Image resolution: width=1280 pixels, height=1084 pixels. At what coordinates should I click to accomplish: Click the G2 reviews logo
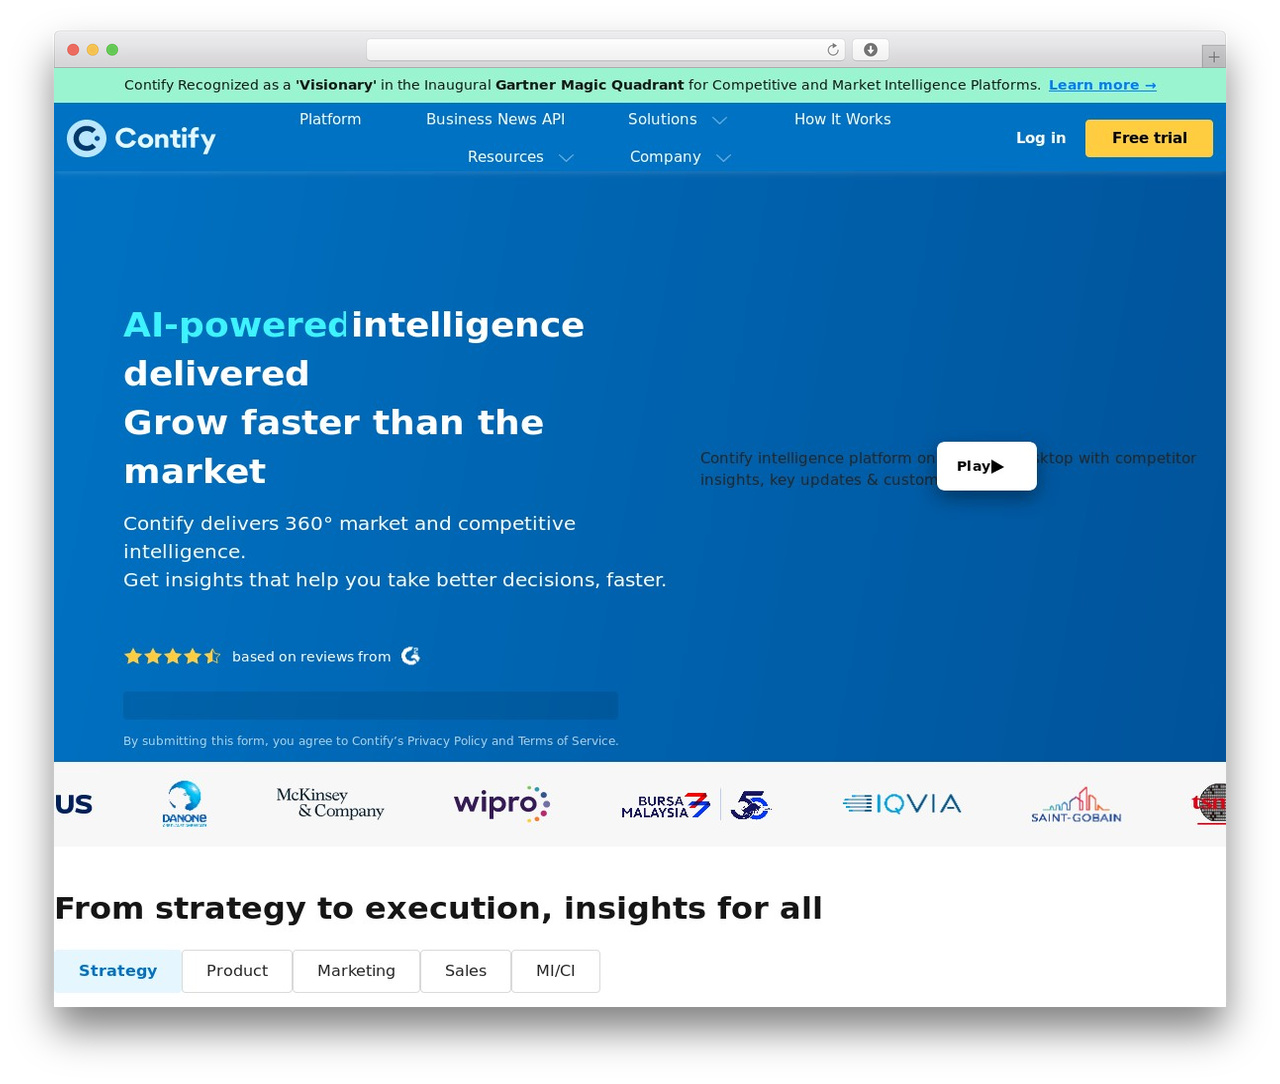[411, 656]
